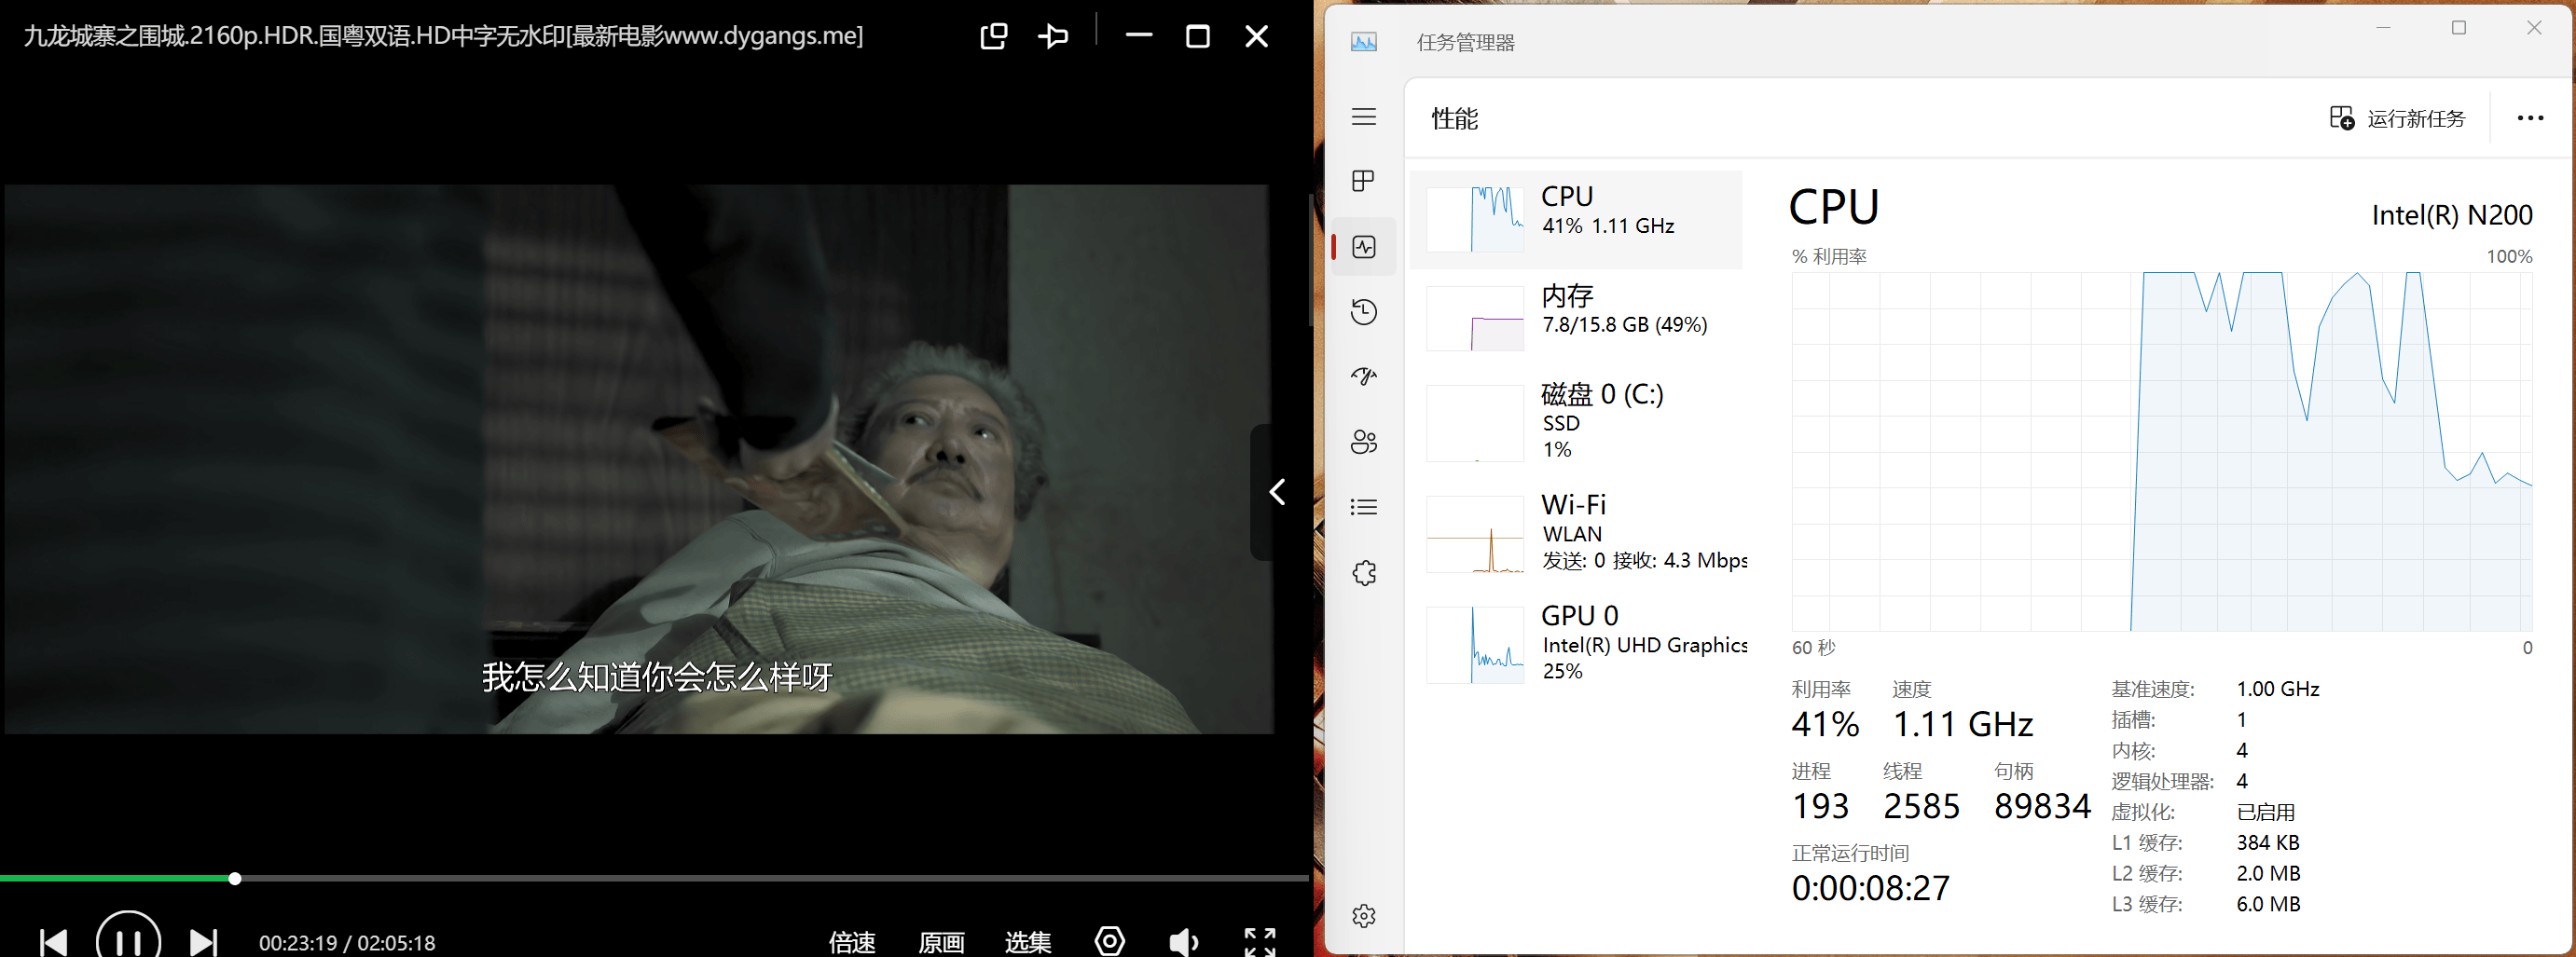Select the 内存 memory entry
Image resolution: width=2576 pixels, height=957 pixels.
tap(1576, 317)
